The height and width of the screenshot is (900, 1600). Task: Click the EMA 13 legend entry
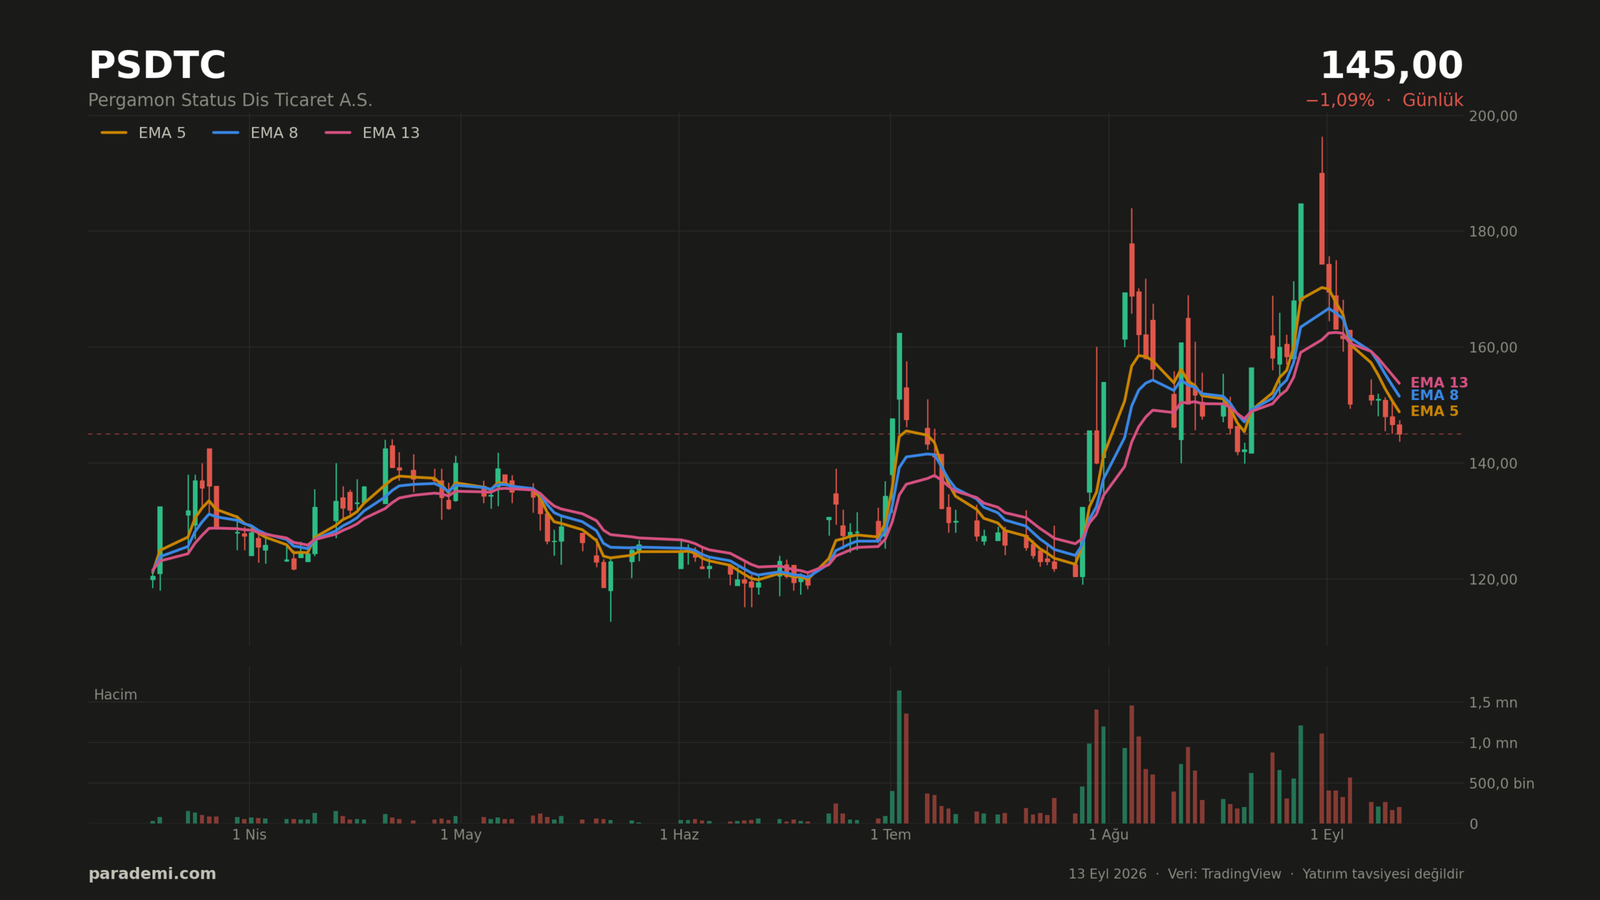tap(372, 133)
